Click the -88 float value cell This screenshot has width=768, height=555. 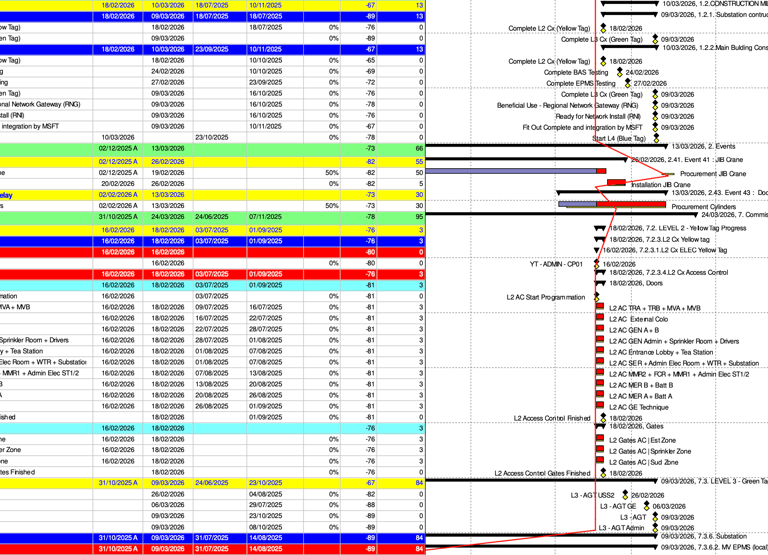click(370, 505)
